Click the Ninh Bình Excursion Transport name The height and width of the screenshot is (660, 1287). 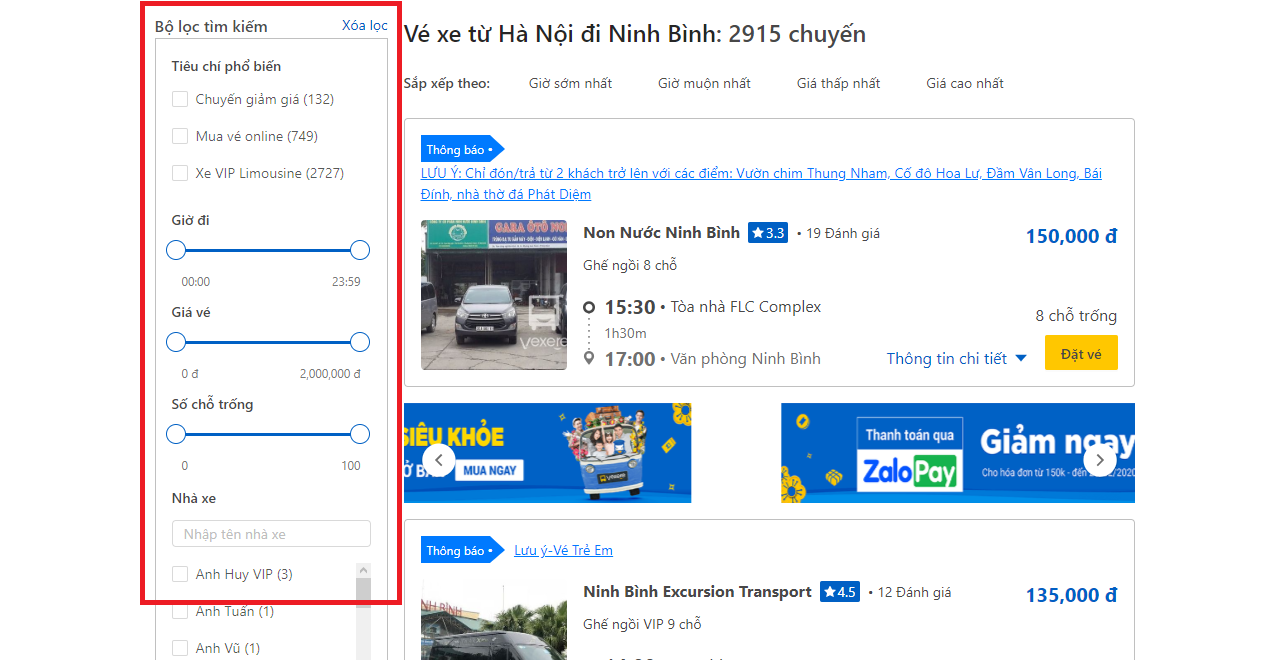click(697, 591)
